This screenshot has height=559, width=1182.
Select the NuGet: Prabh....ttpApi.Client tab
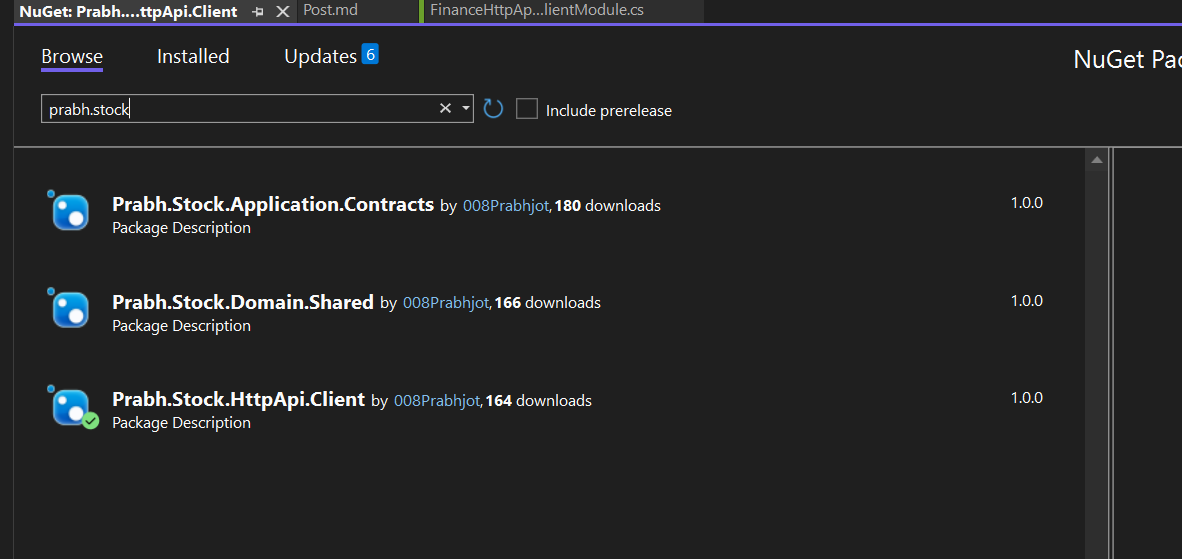click(128, 12)
